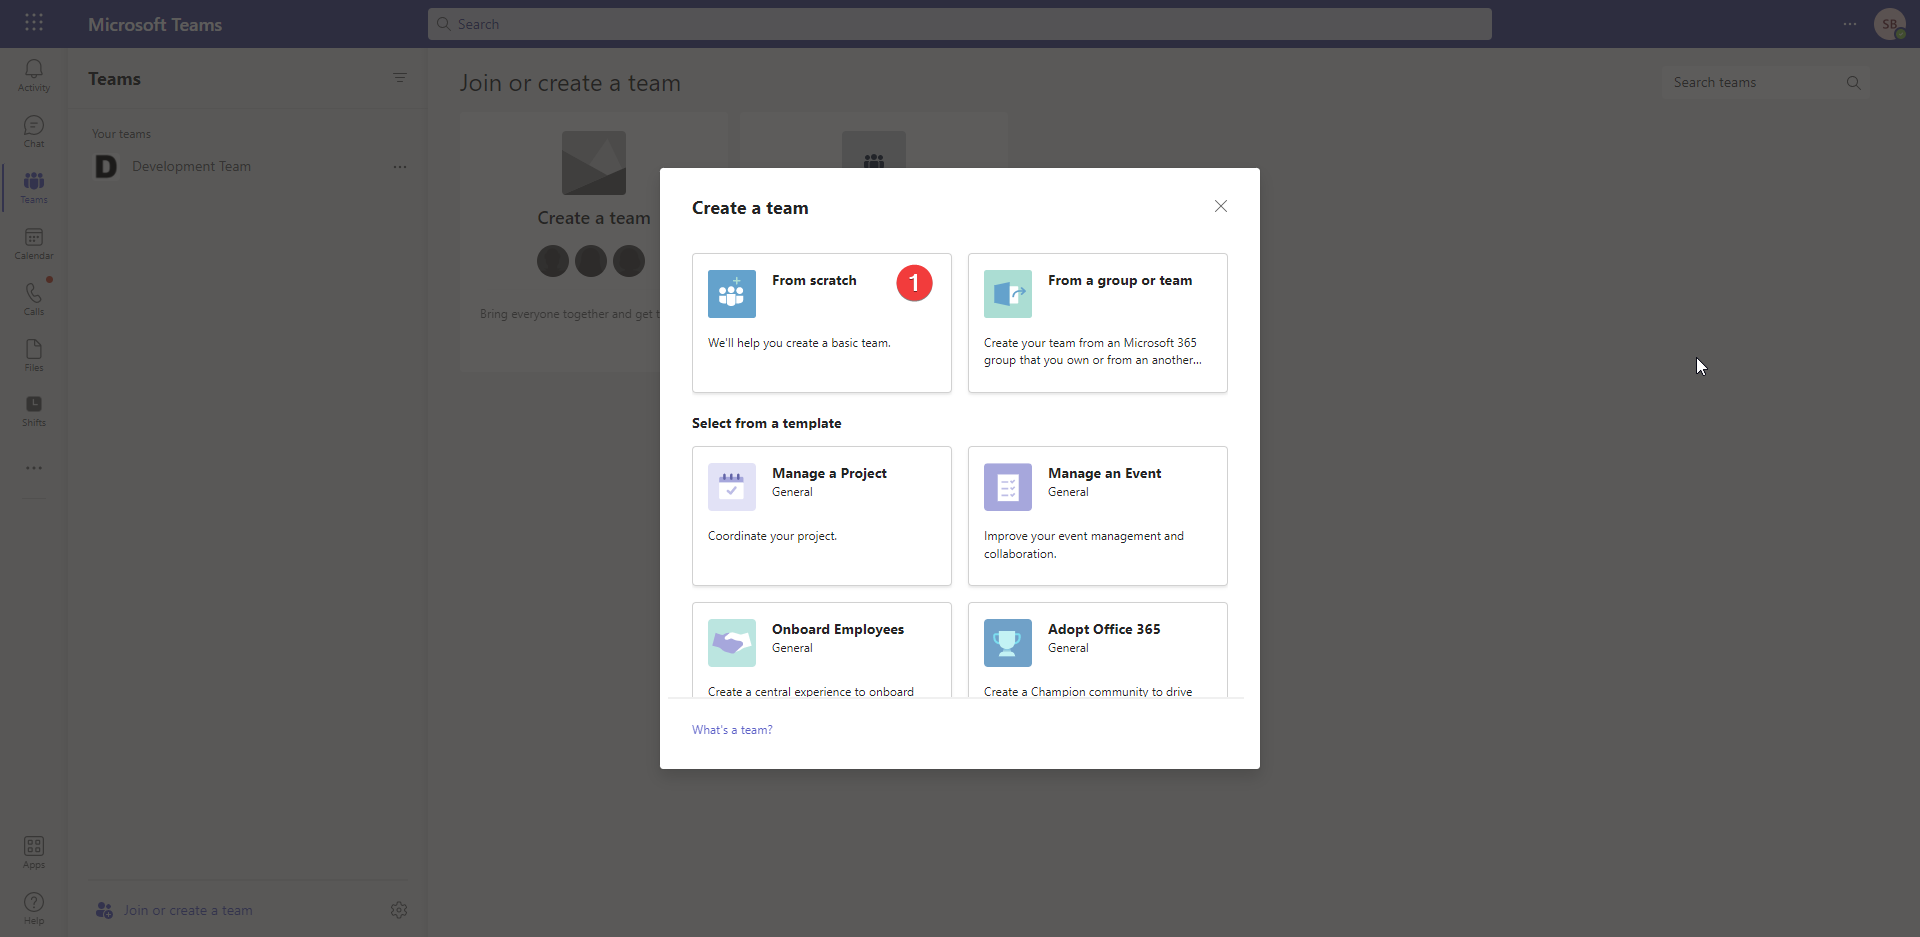This screenshot has height=937, width=1920.
Task: Click the filter icon beside Teams heading
Action: 400,78
